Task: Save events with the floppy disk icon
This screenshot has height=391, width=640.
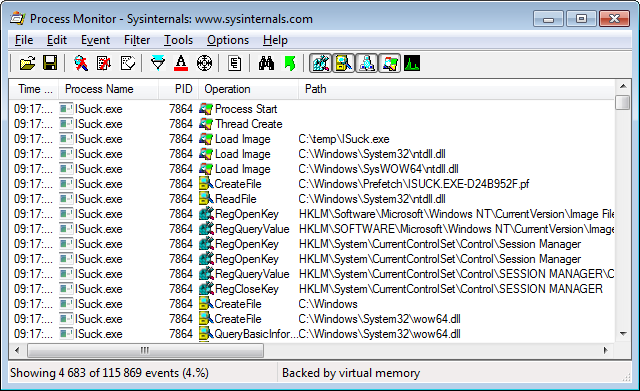Action: [50, 63]
